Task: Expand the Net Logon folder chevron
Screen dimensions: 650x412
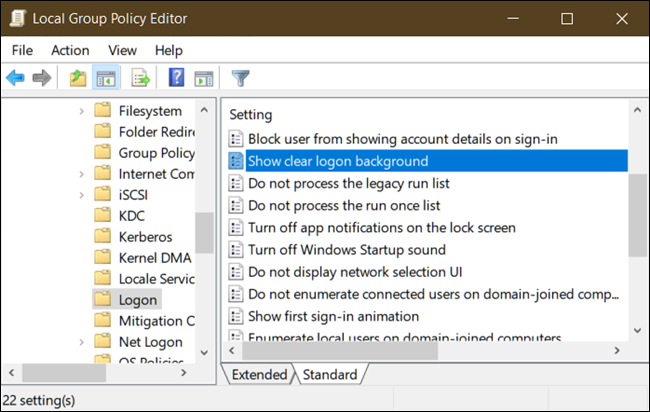Action: coord(82,342)
